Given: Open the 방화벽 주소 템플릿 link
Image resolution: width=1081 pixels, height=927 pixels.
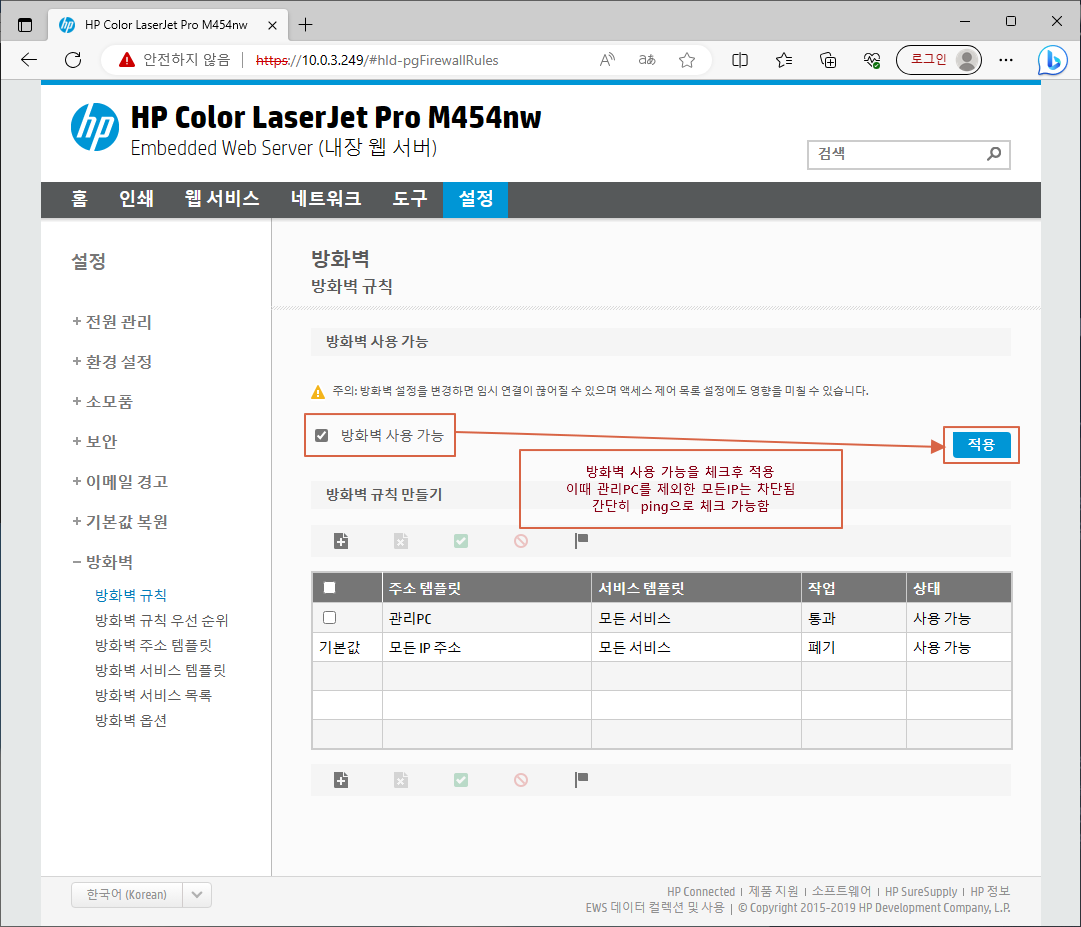Looking at the screenshot, I should [x=154, y=645].
